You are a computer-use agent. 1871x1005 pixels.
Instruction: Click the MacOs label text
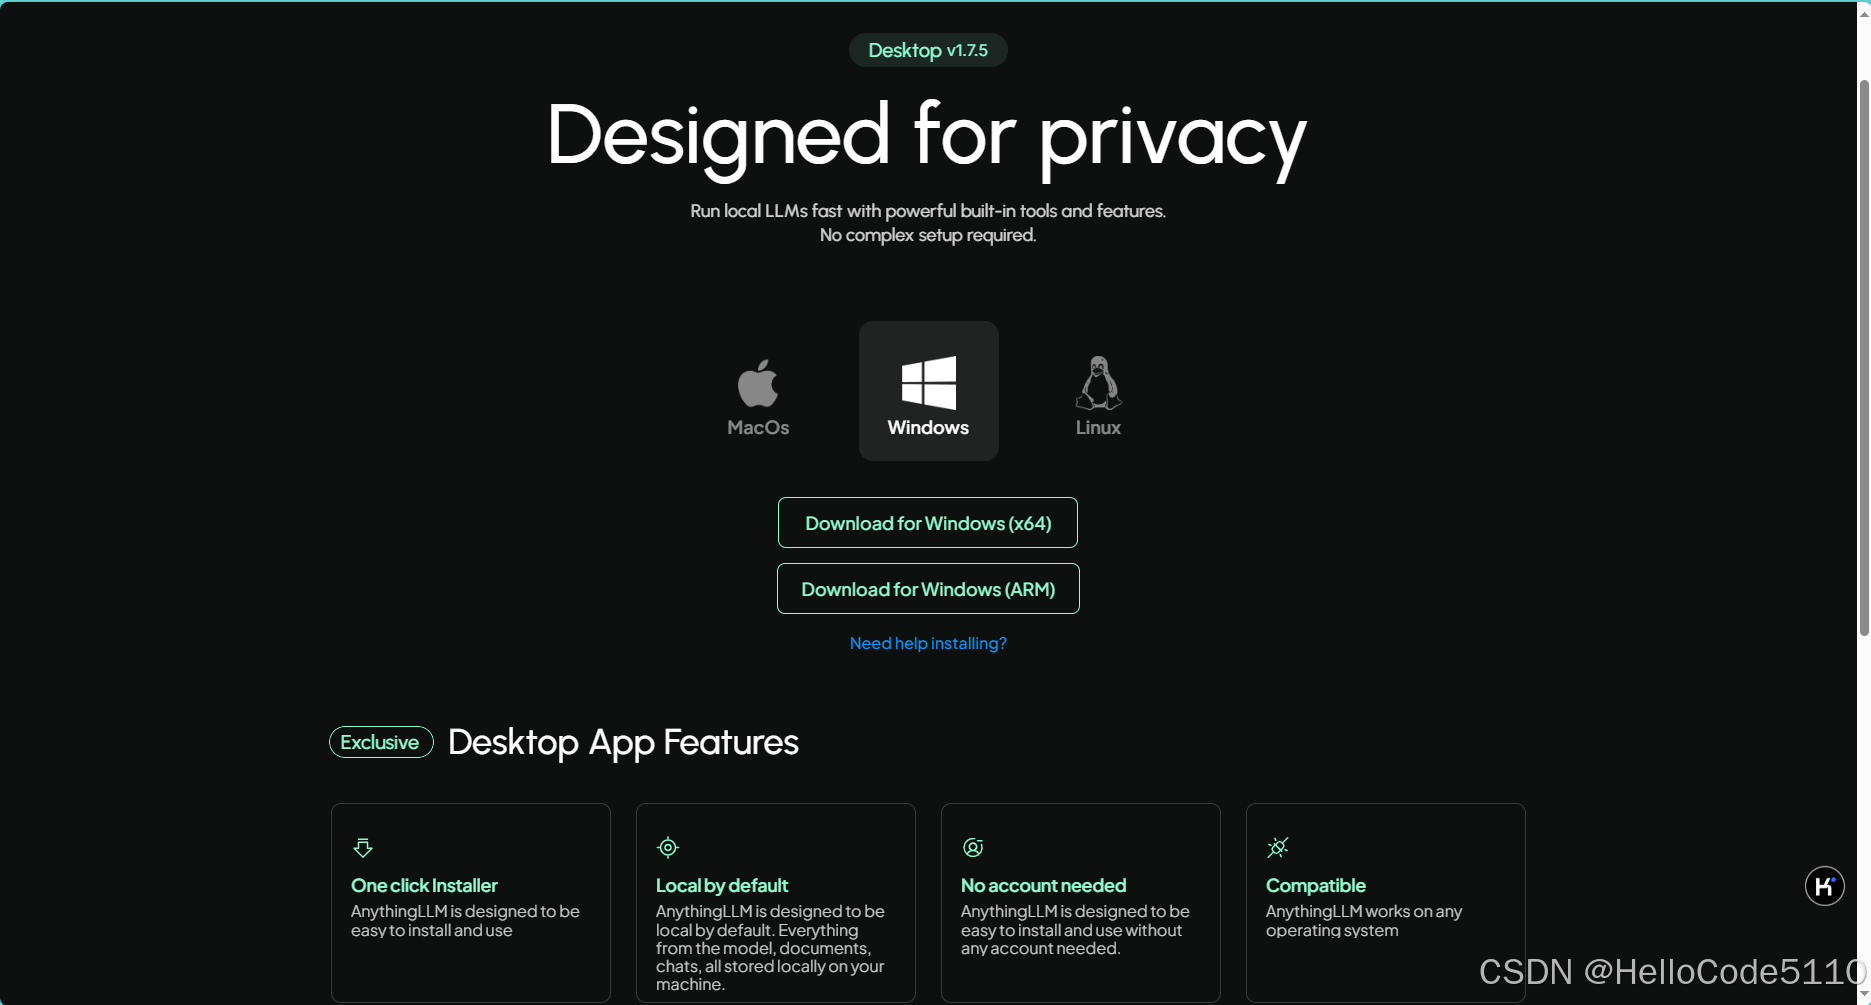tap(758, 427)
